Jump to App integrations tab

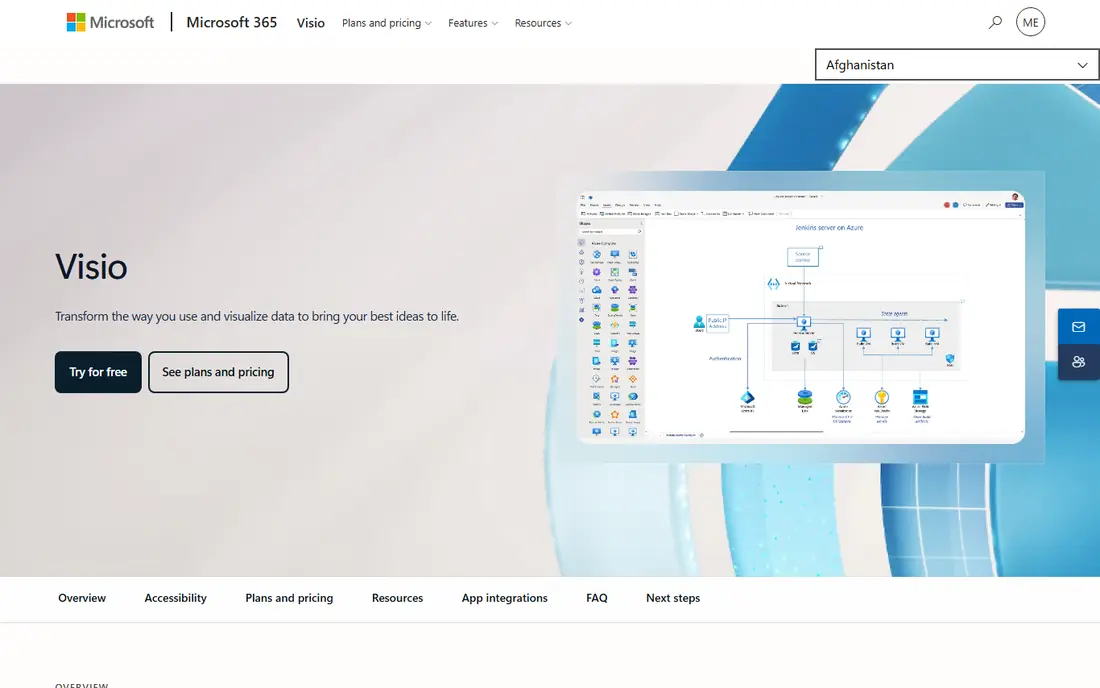504,598
